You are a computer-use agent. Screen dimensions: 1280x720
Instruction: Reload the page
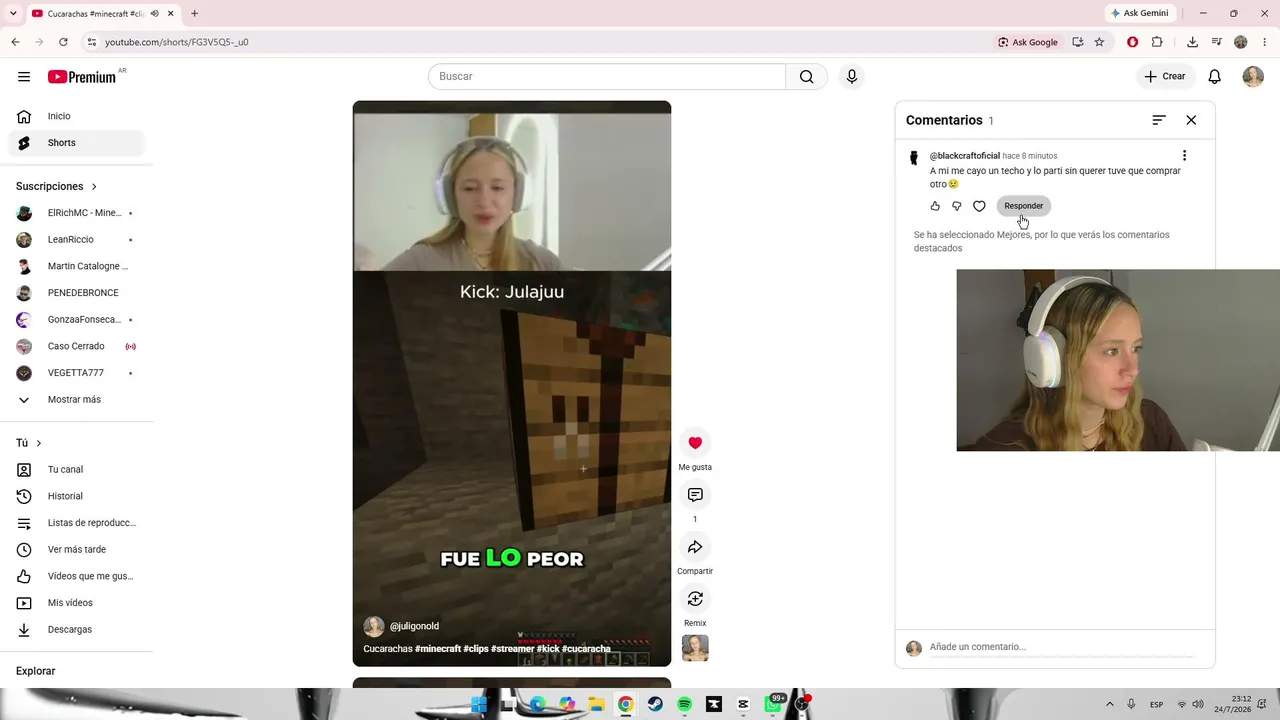(63, 42)
